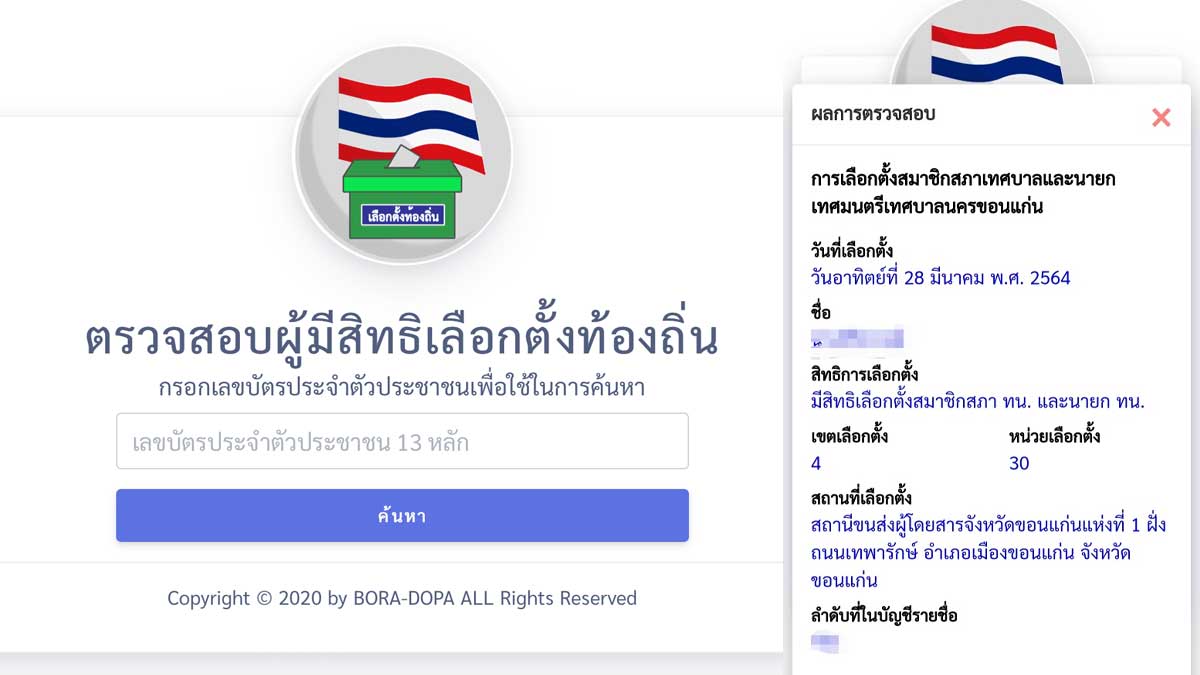
Task: Click the วันที่เลือกตั้ง field label
Action: (852, 249)
